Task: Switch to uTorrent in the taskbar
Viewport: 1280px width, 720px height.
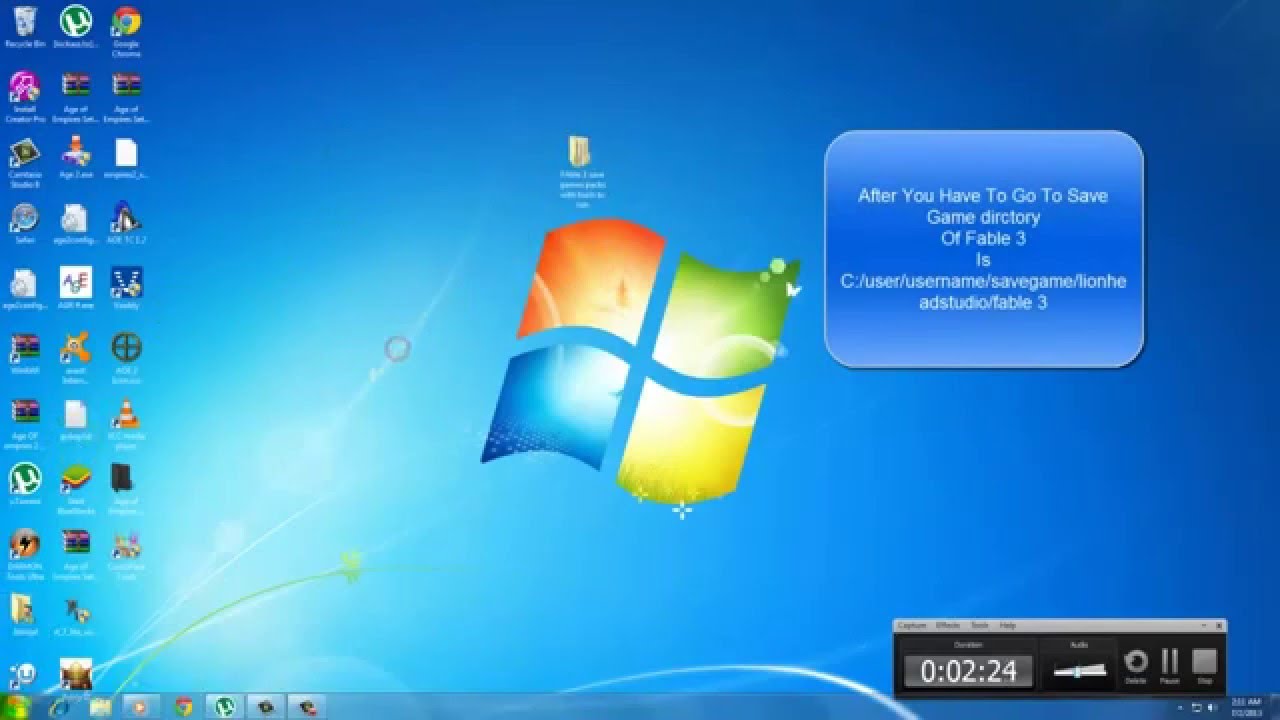Action: point(223,707)
